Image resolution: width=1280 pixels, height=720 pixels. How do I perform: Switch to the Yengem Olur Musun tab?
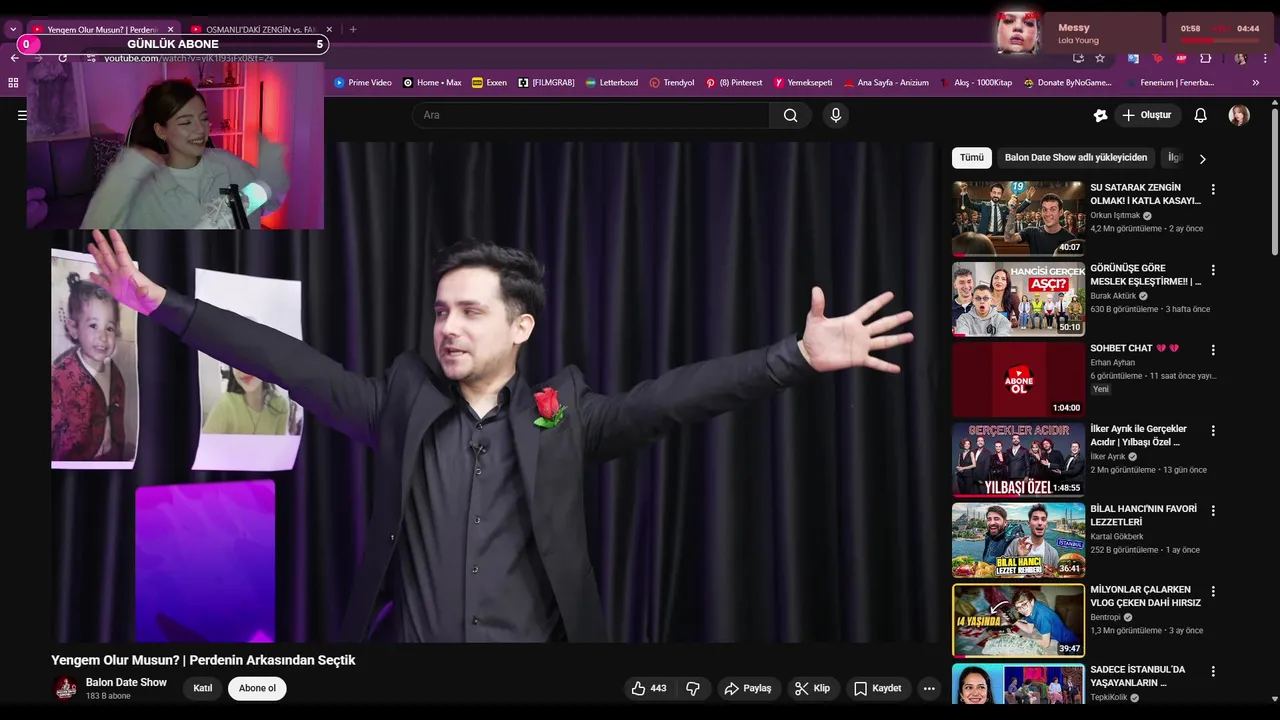point(102,30)
